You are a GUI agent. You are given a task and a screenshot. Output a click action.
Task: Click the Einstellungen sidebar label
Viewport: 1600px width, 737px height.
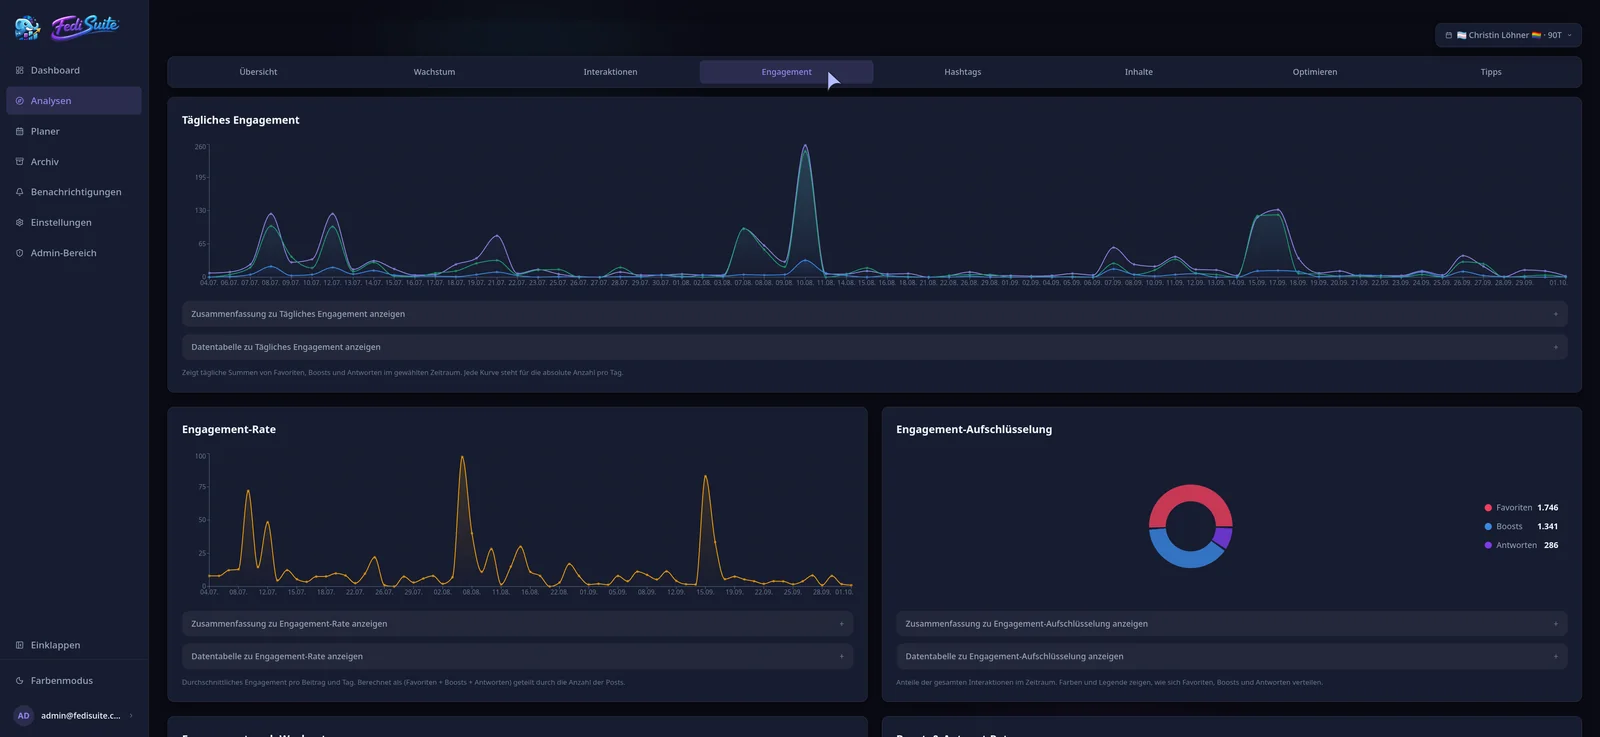coord(61,223)
